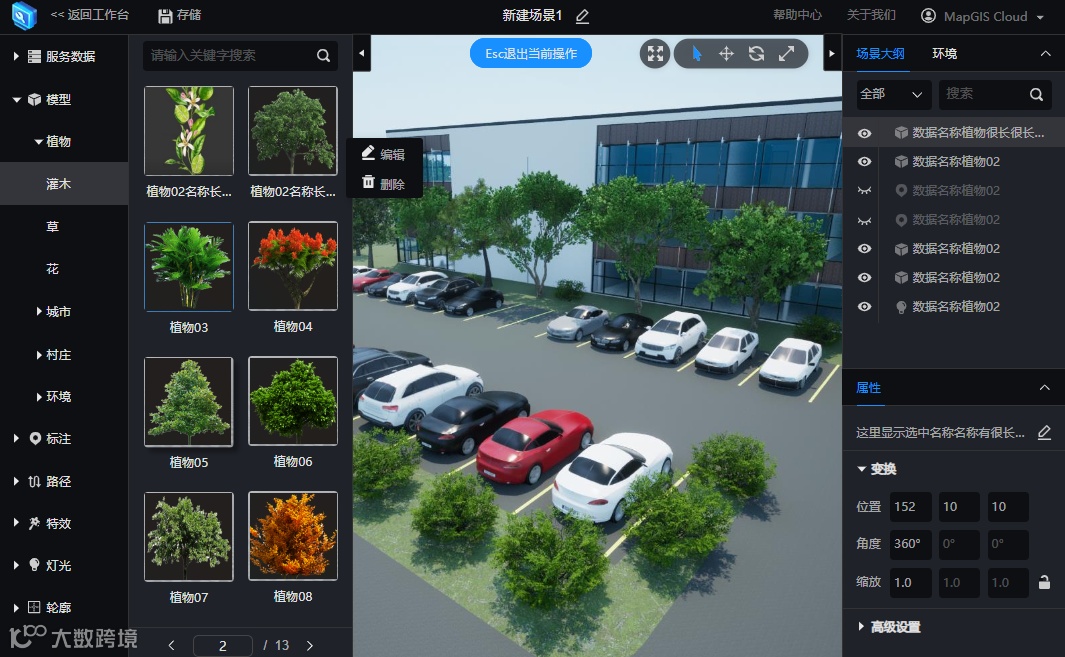Collapse left panel with arrow handle
Image resolution: width=1065 pixels, height=657 pixels.
click(x=361, y=53)
